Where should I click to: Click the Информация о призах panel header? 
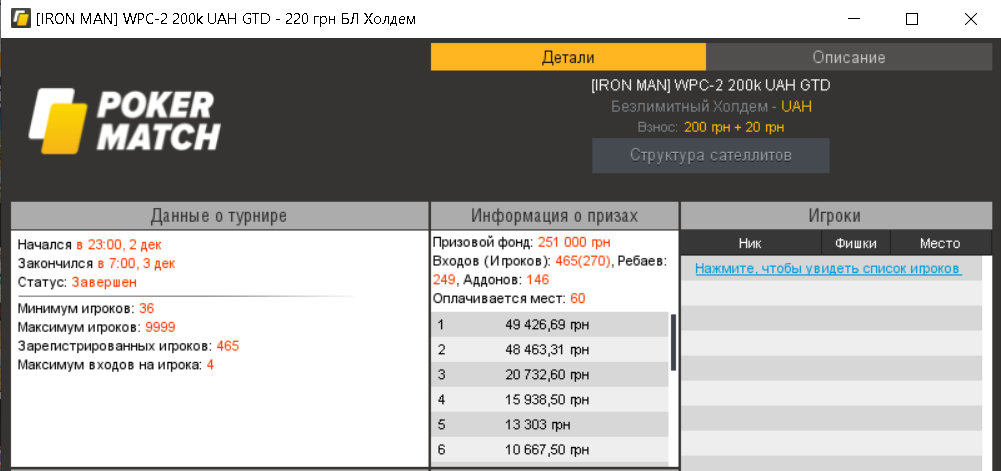point(554,215)
